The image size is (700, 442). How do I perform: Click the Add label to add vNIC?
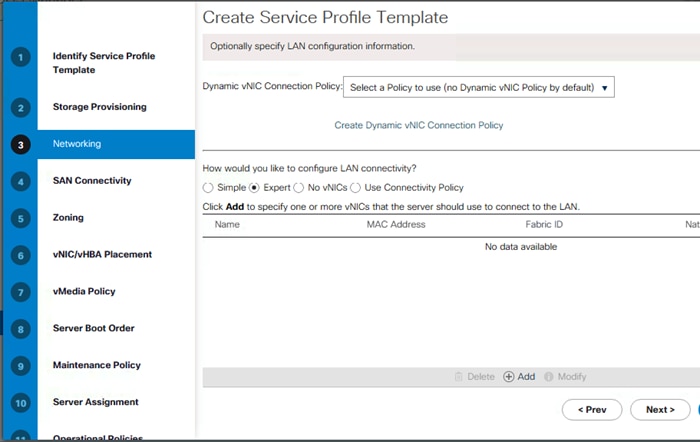526,377
